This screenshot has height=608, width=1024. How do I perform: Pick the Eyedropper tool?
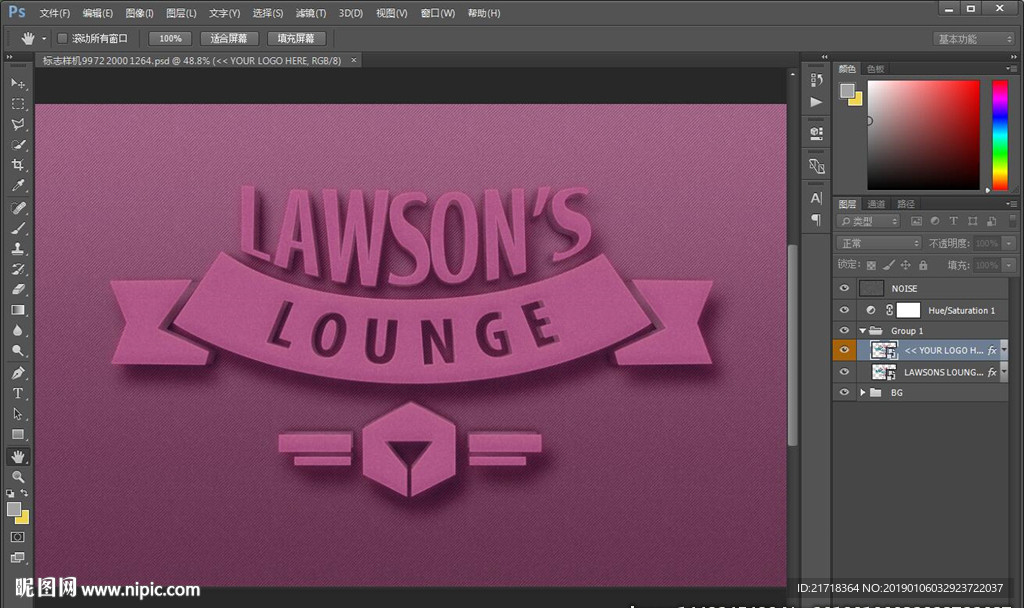(x=18, y=186)
